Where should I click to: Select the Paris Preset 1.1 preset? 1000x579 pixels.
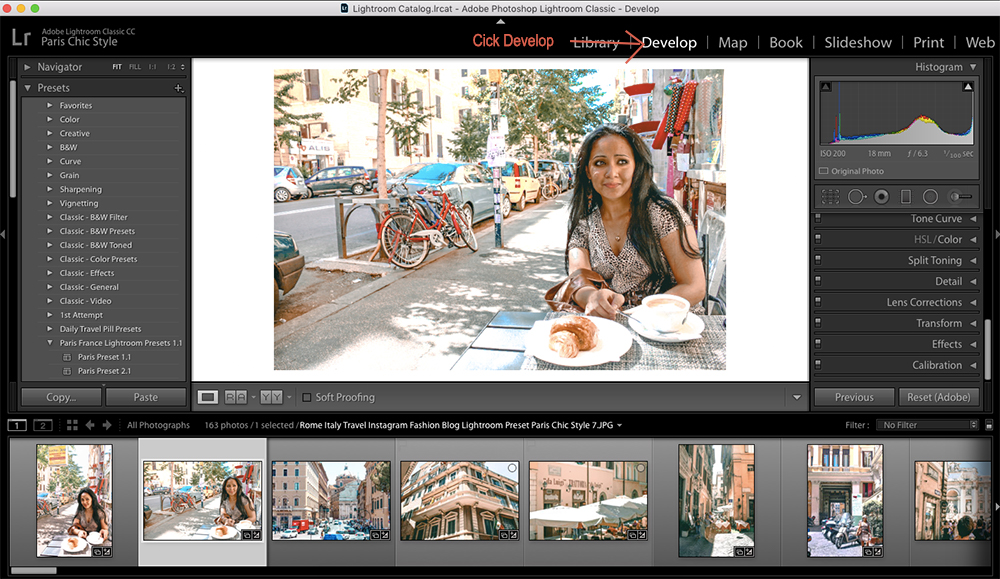coord(104,357)
